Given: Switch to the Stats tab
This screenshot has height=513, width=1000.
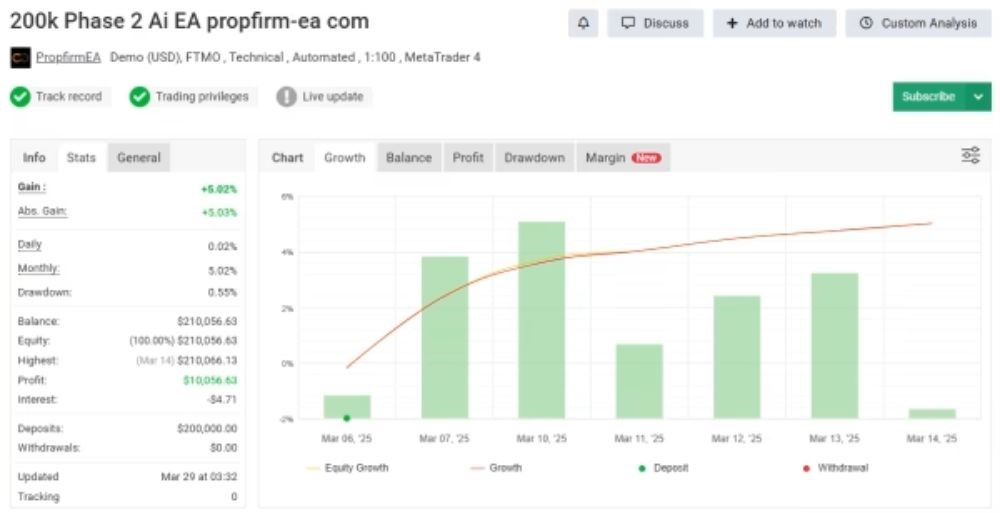Looking at the screenshot, I should point(81,158).
